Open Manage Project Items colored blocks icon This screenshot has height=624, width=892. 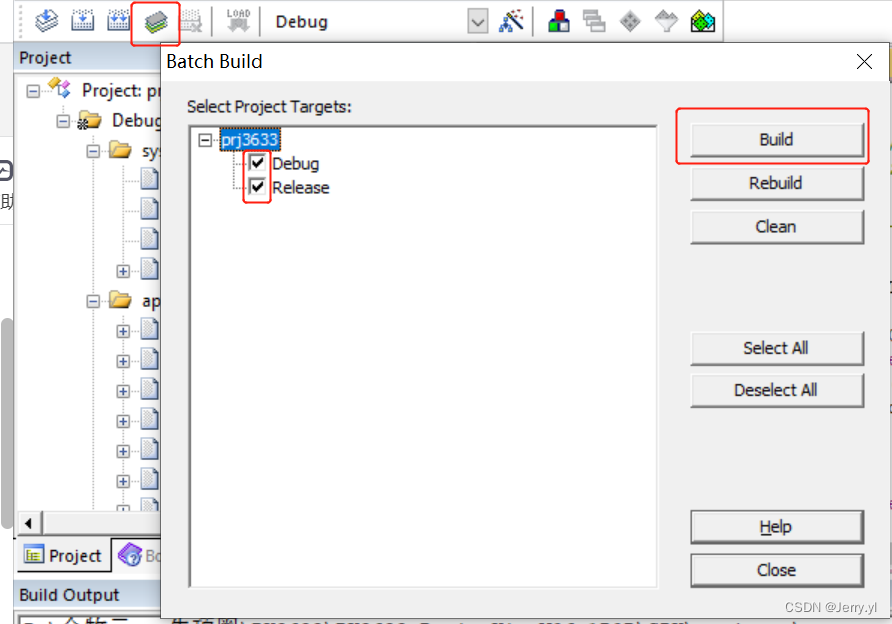click(559, 22)
